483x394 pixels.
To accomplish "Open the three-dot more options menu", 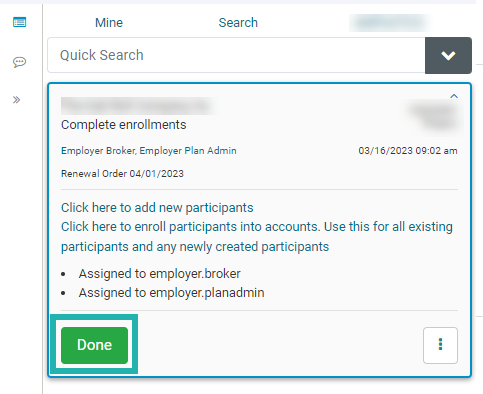I will coord(440,345).
